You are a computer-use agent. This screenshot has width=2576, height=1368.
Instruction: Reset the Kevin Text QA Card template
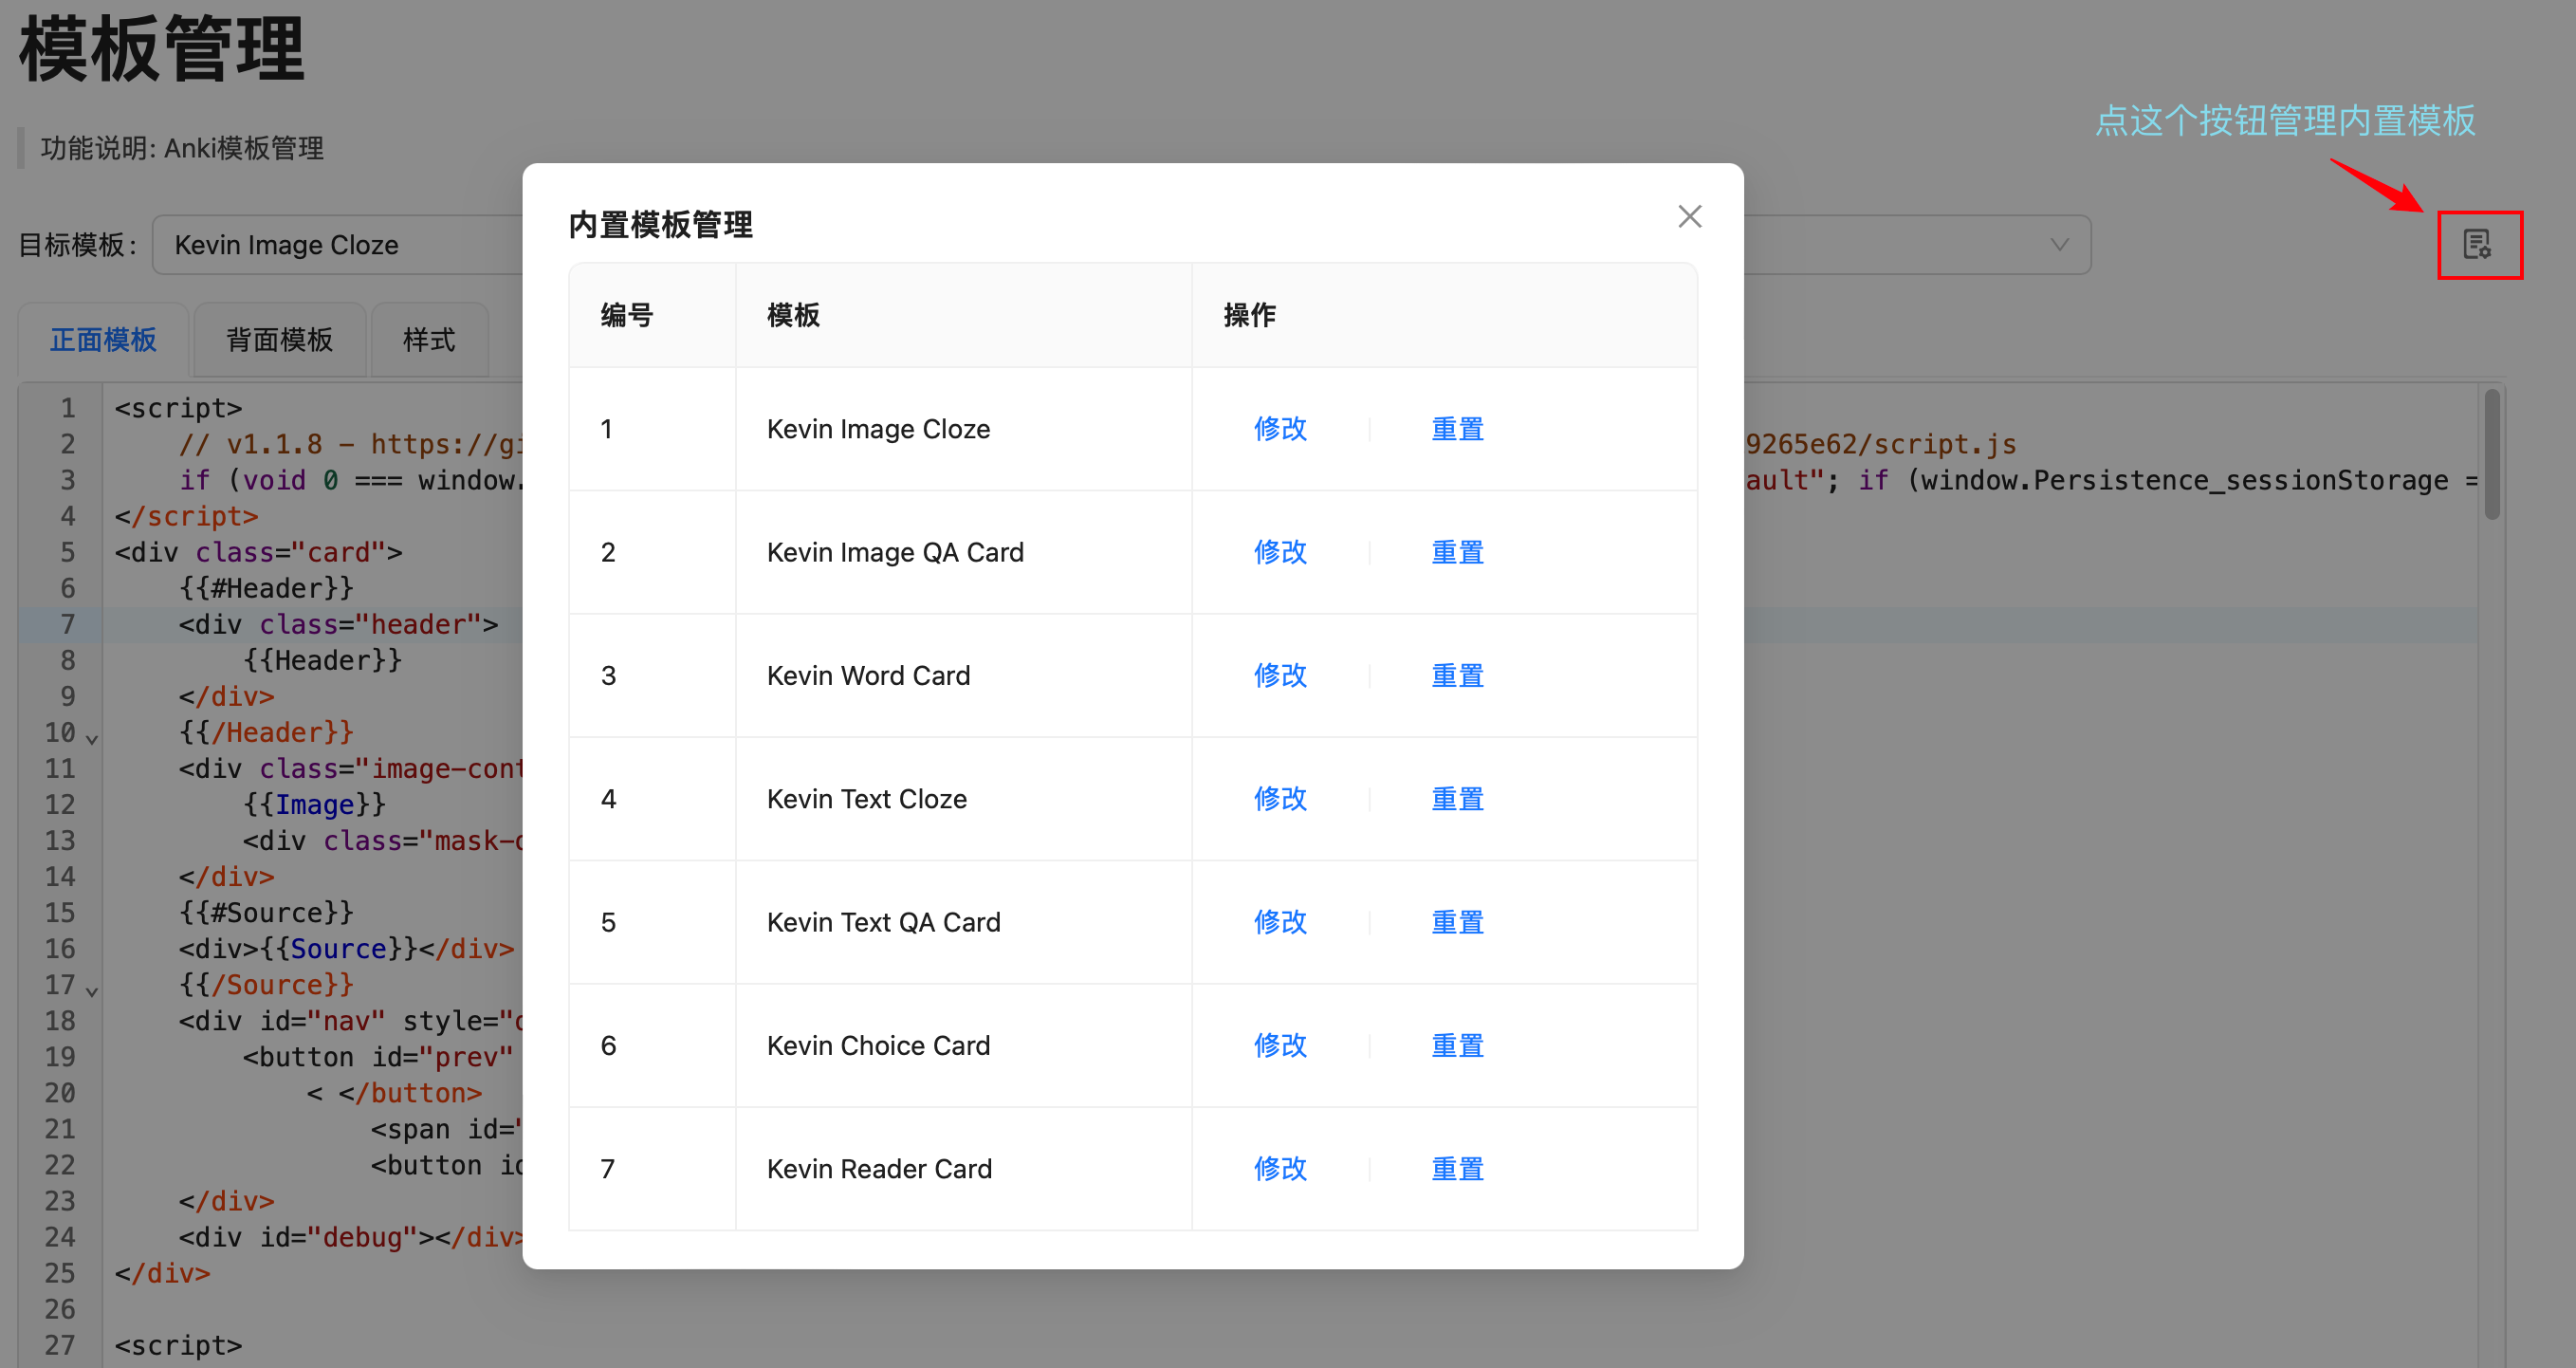coord(1457,922)
